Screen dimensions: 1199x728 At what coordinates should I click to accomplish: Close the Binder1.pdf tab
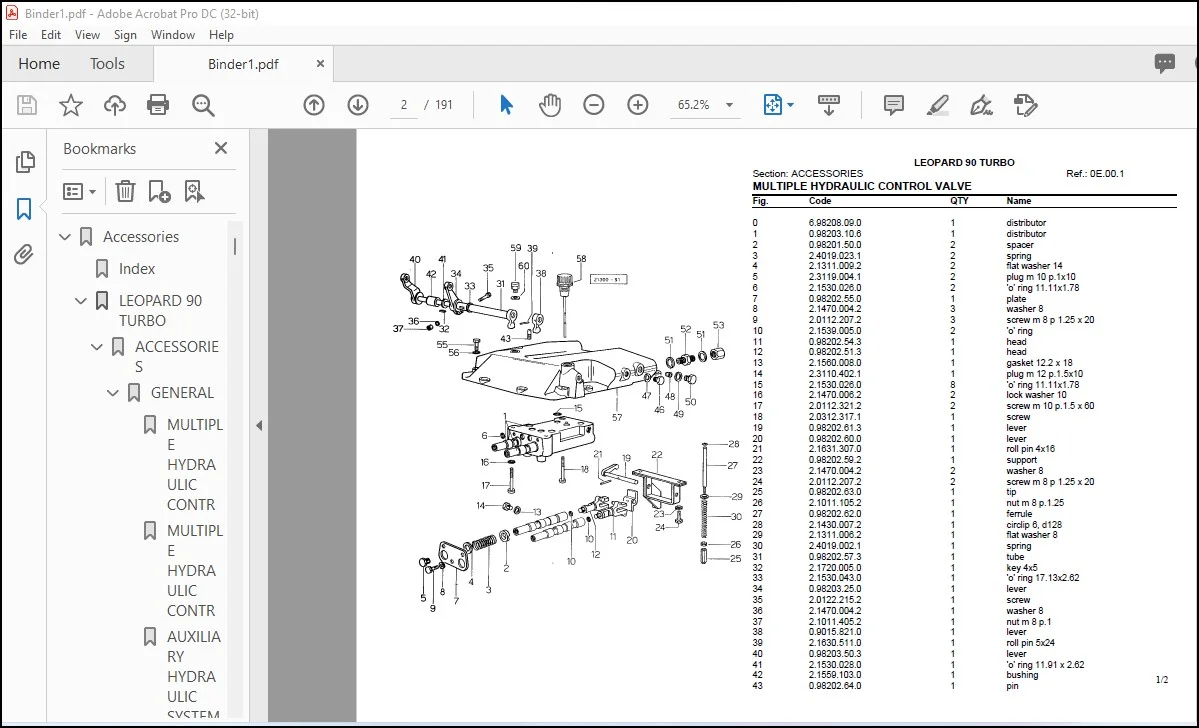320,63
